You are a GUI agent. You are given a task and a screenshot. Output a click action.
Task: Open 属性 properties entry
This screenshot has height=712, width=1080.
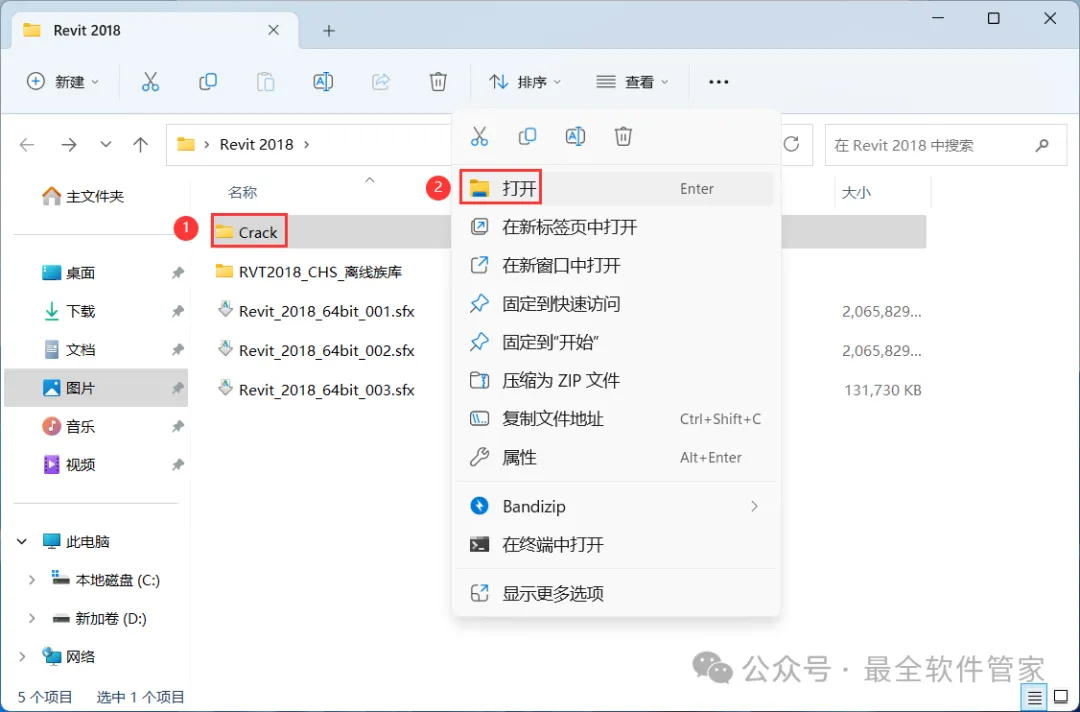[x=616, y=457]
